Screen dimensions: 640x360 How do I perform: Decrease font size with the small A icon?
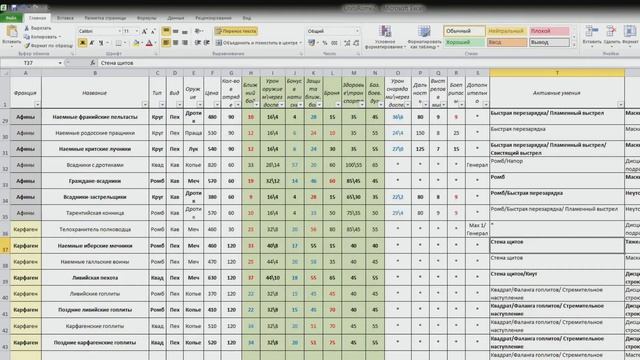153,31
